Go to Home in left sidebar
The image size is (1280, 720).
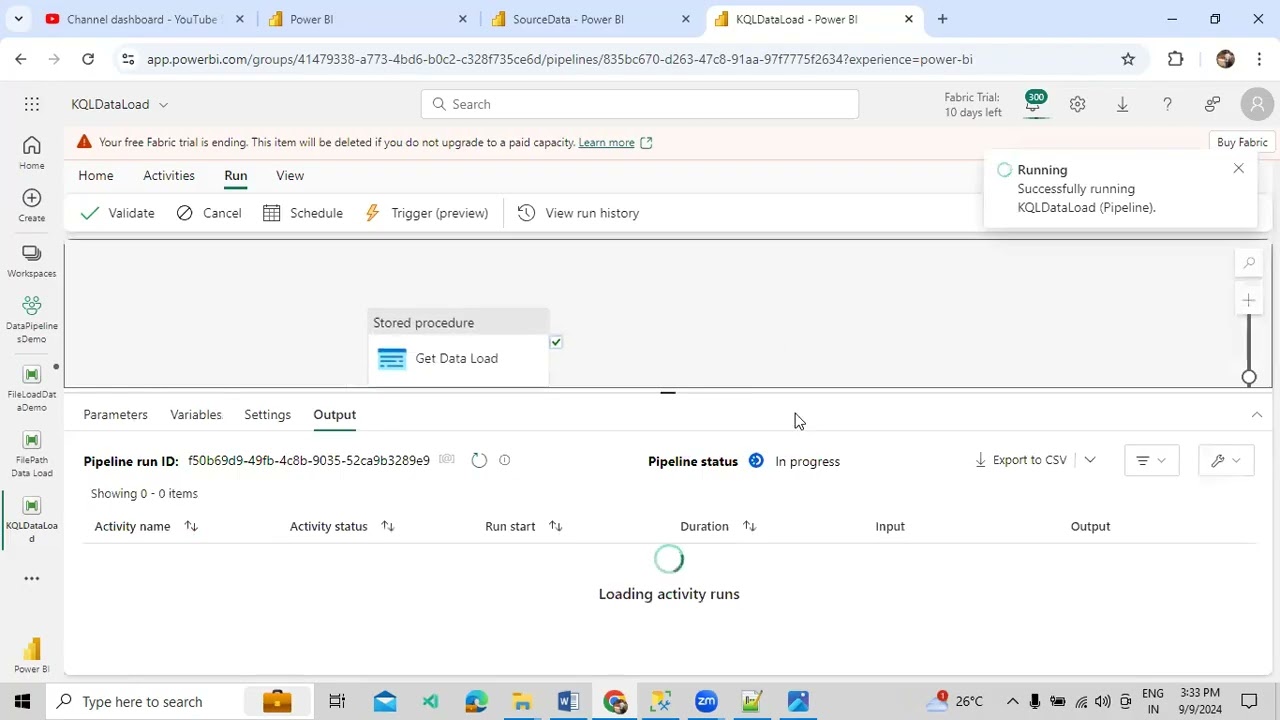click(x=32, y=153)
